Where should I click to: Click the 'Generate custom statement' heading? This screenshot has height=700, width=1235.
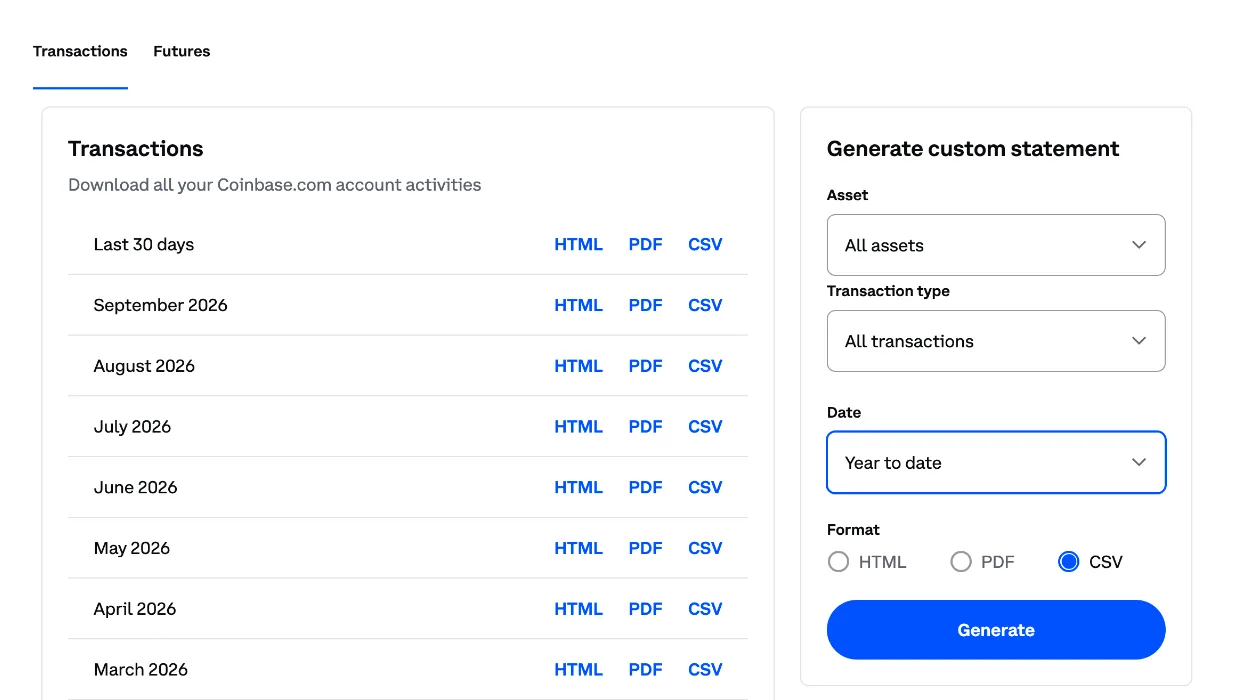(973, 149)
